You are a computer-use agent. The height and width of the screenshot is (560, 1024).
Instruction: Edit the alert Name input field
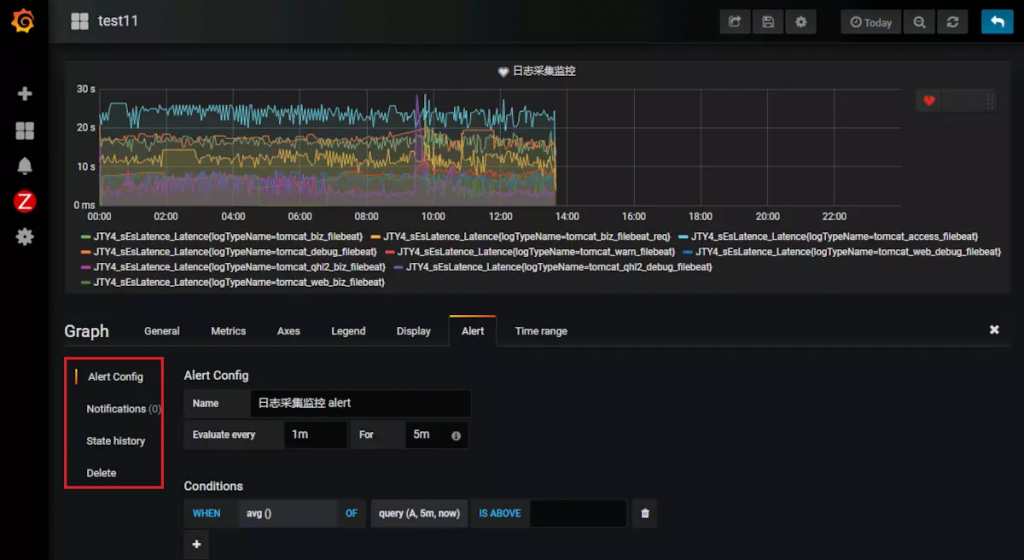click(360, 403)
